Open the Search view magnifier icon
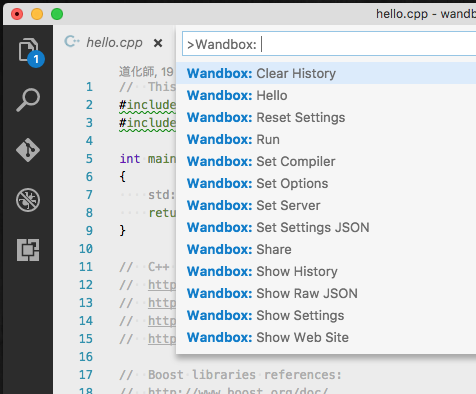This screenshot has height=394, width=476. click(x=28, y=100)
